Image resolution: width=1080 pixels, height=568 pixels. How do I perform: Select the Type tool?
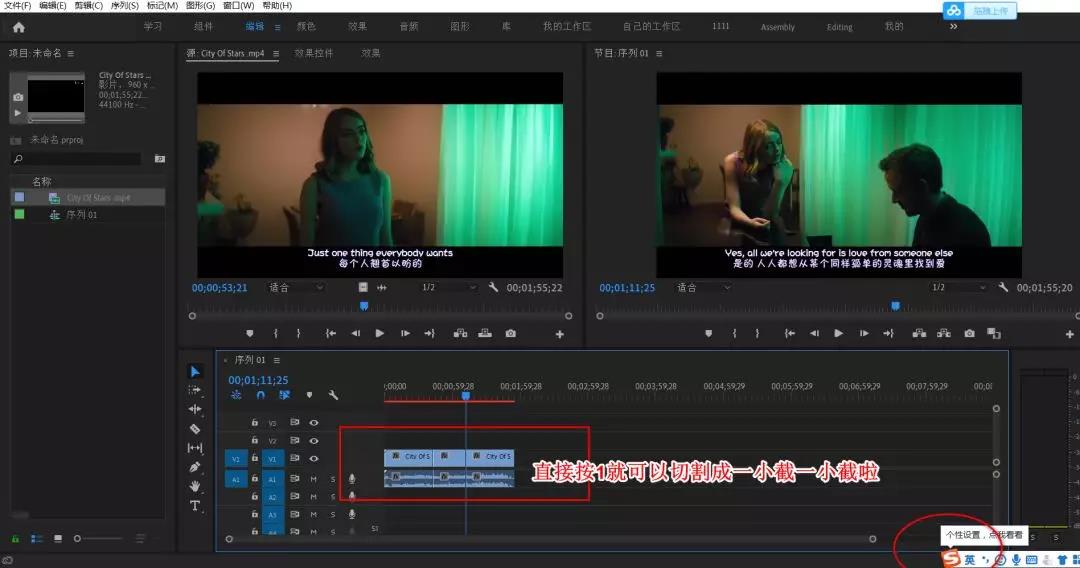point(195,506)
